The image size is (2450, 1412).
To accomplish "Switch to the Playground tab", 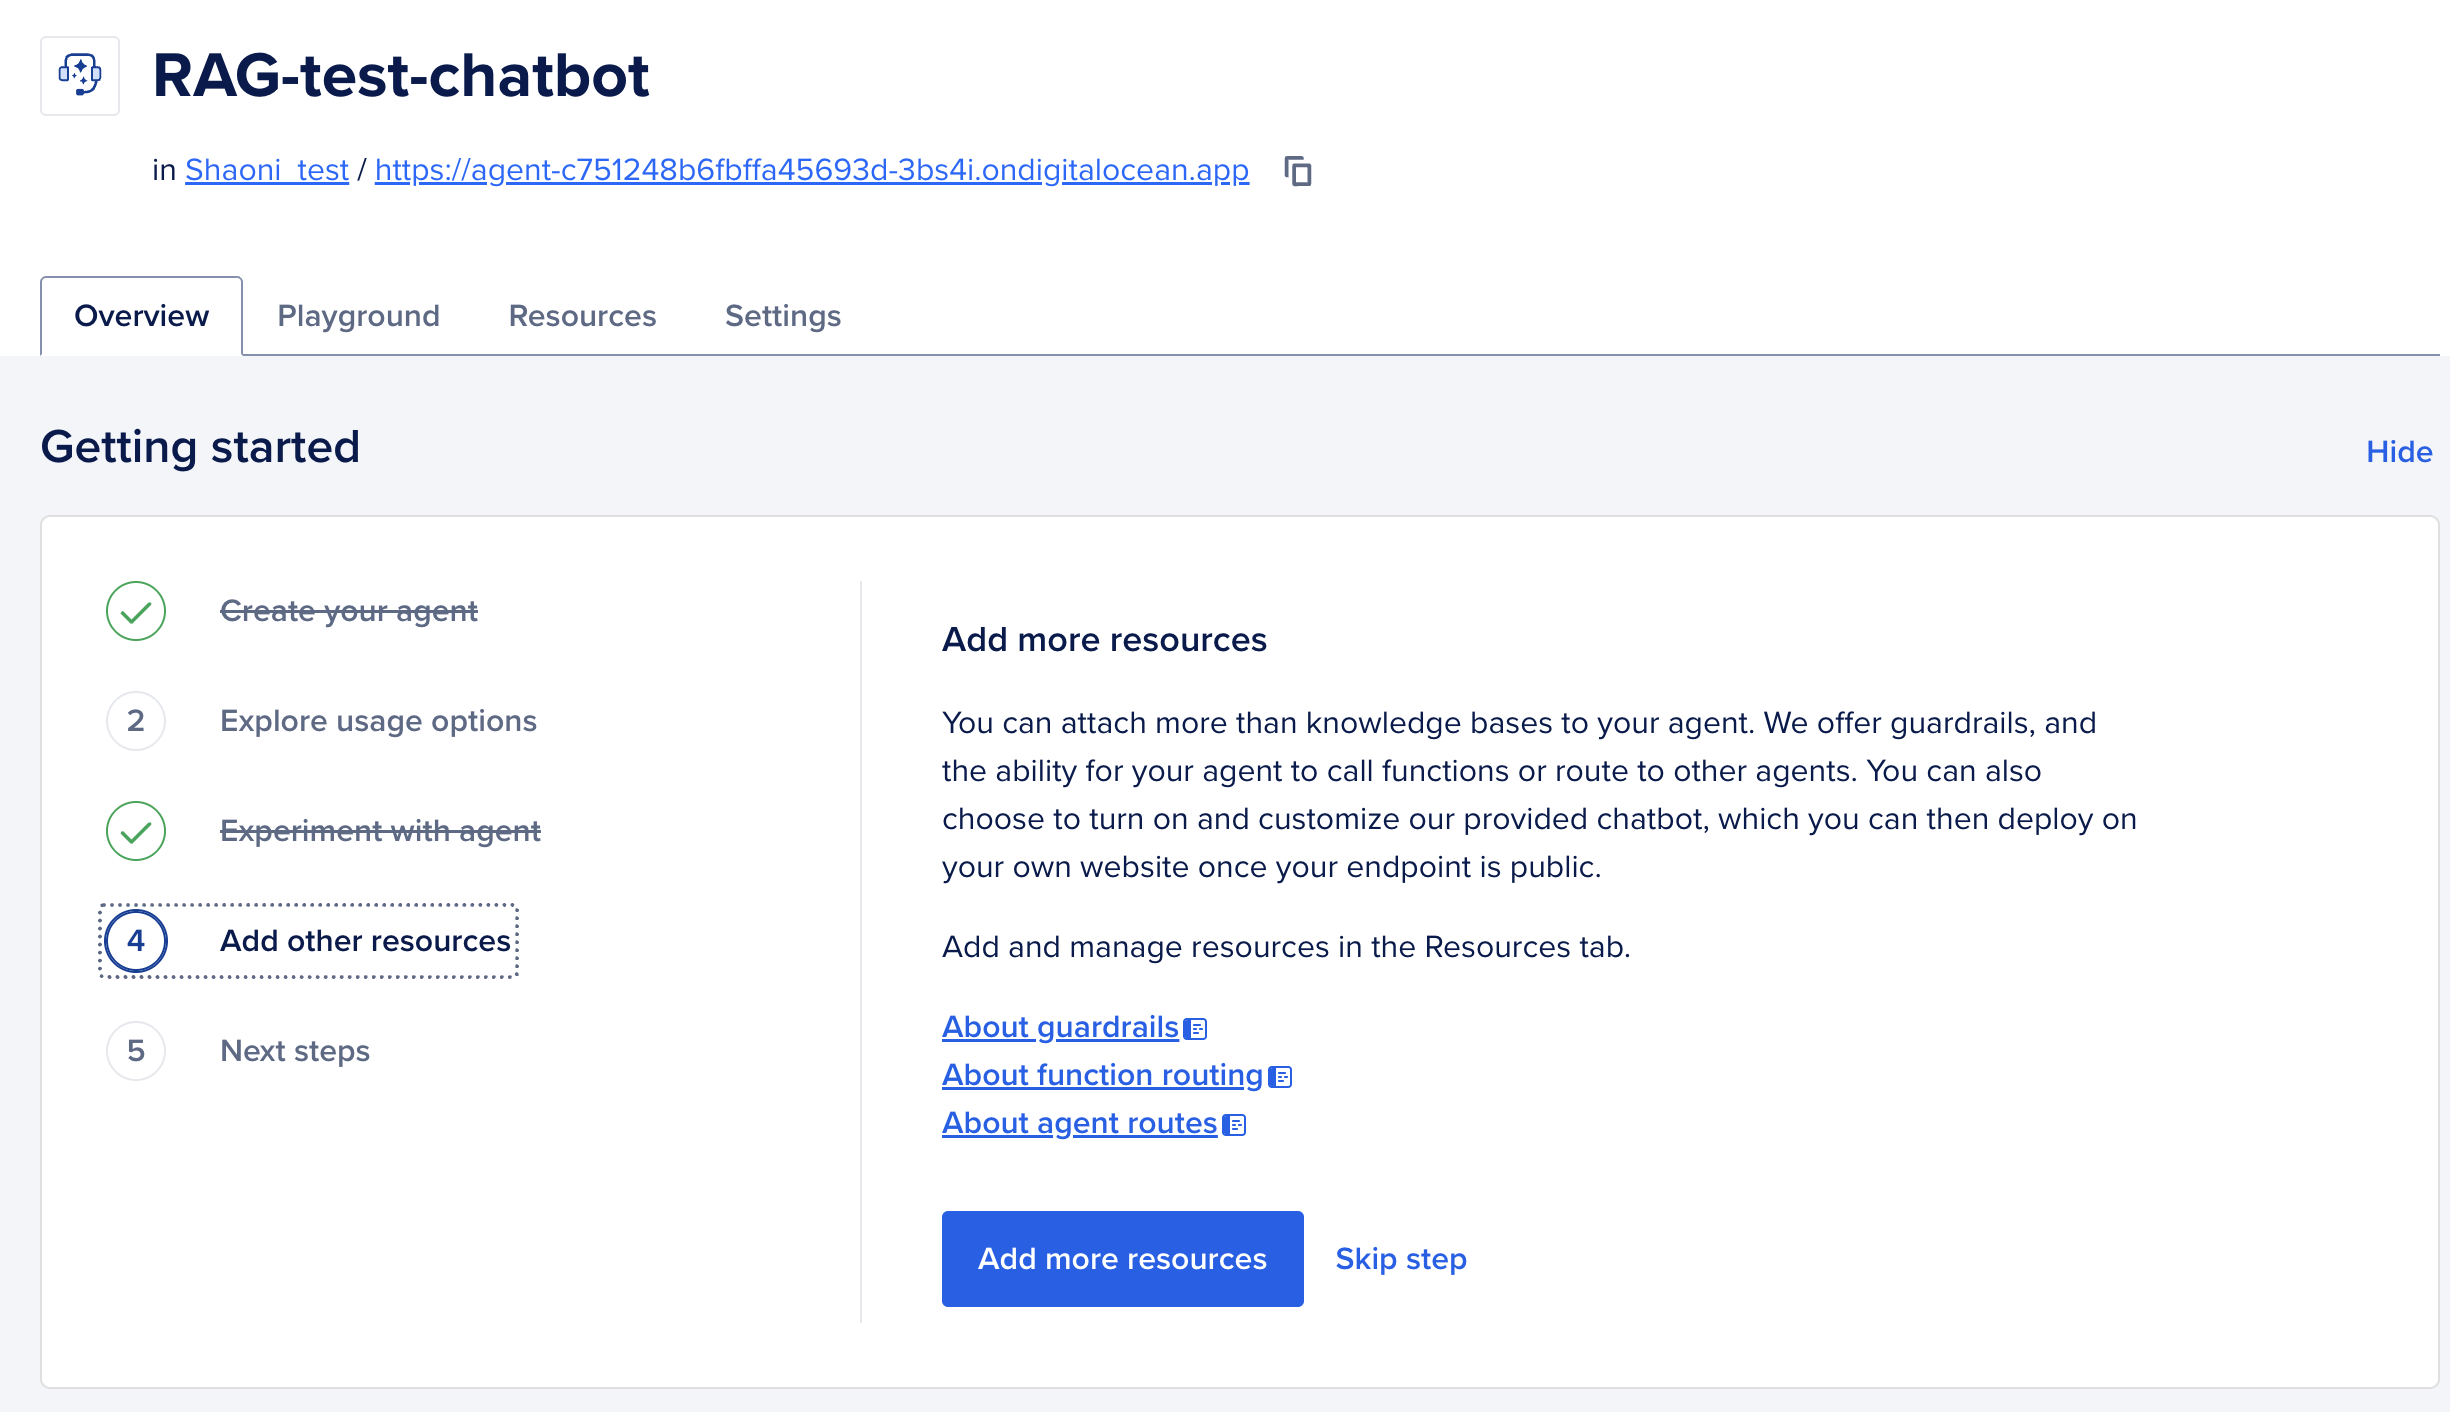I will click(358, 316).
